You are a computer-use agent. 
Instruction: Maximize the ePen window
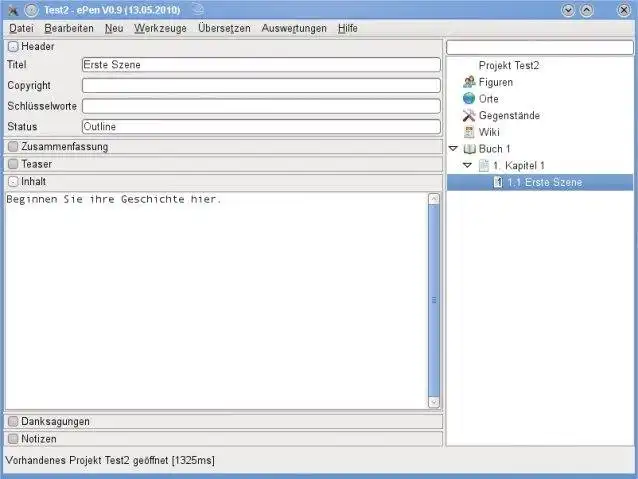587,10
